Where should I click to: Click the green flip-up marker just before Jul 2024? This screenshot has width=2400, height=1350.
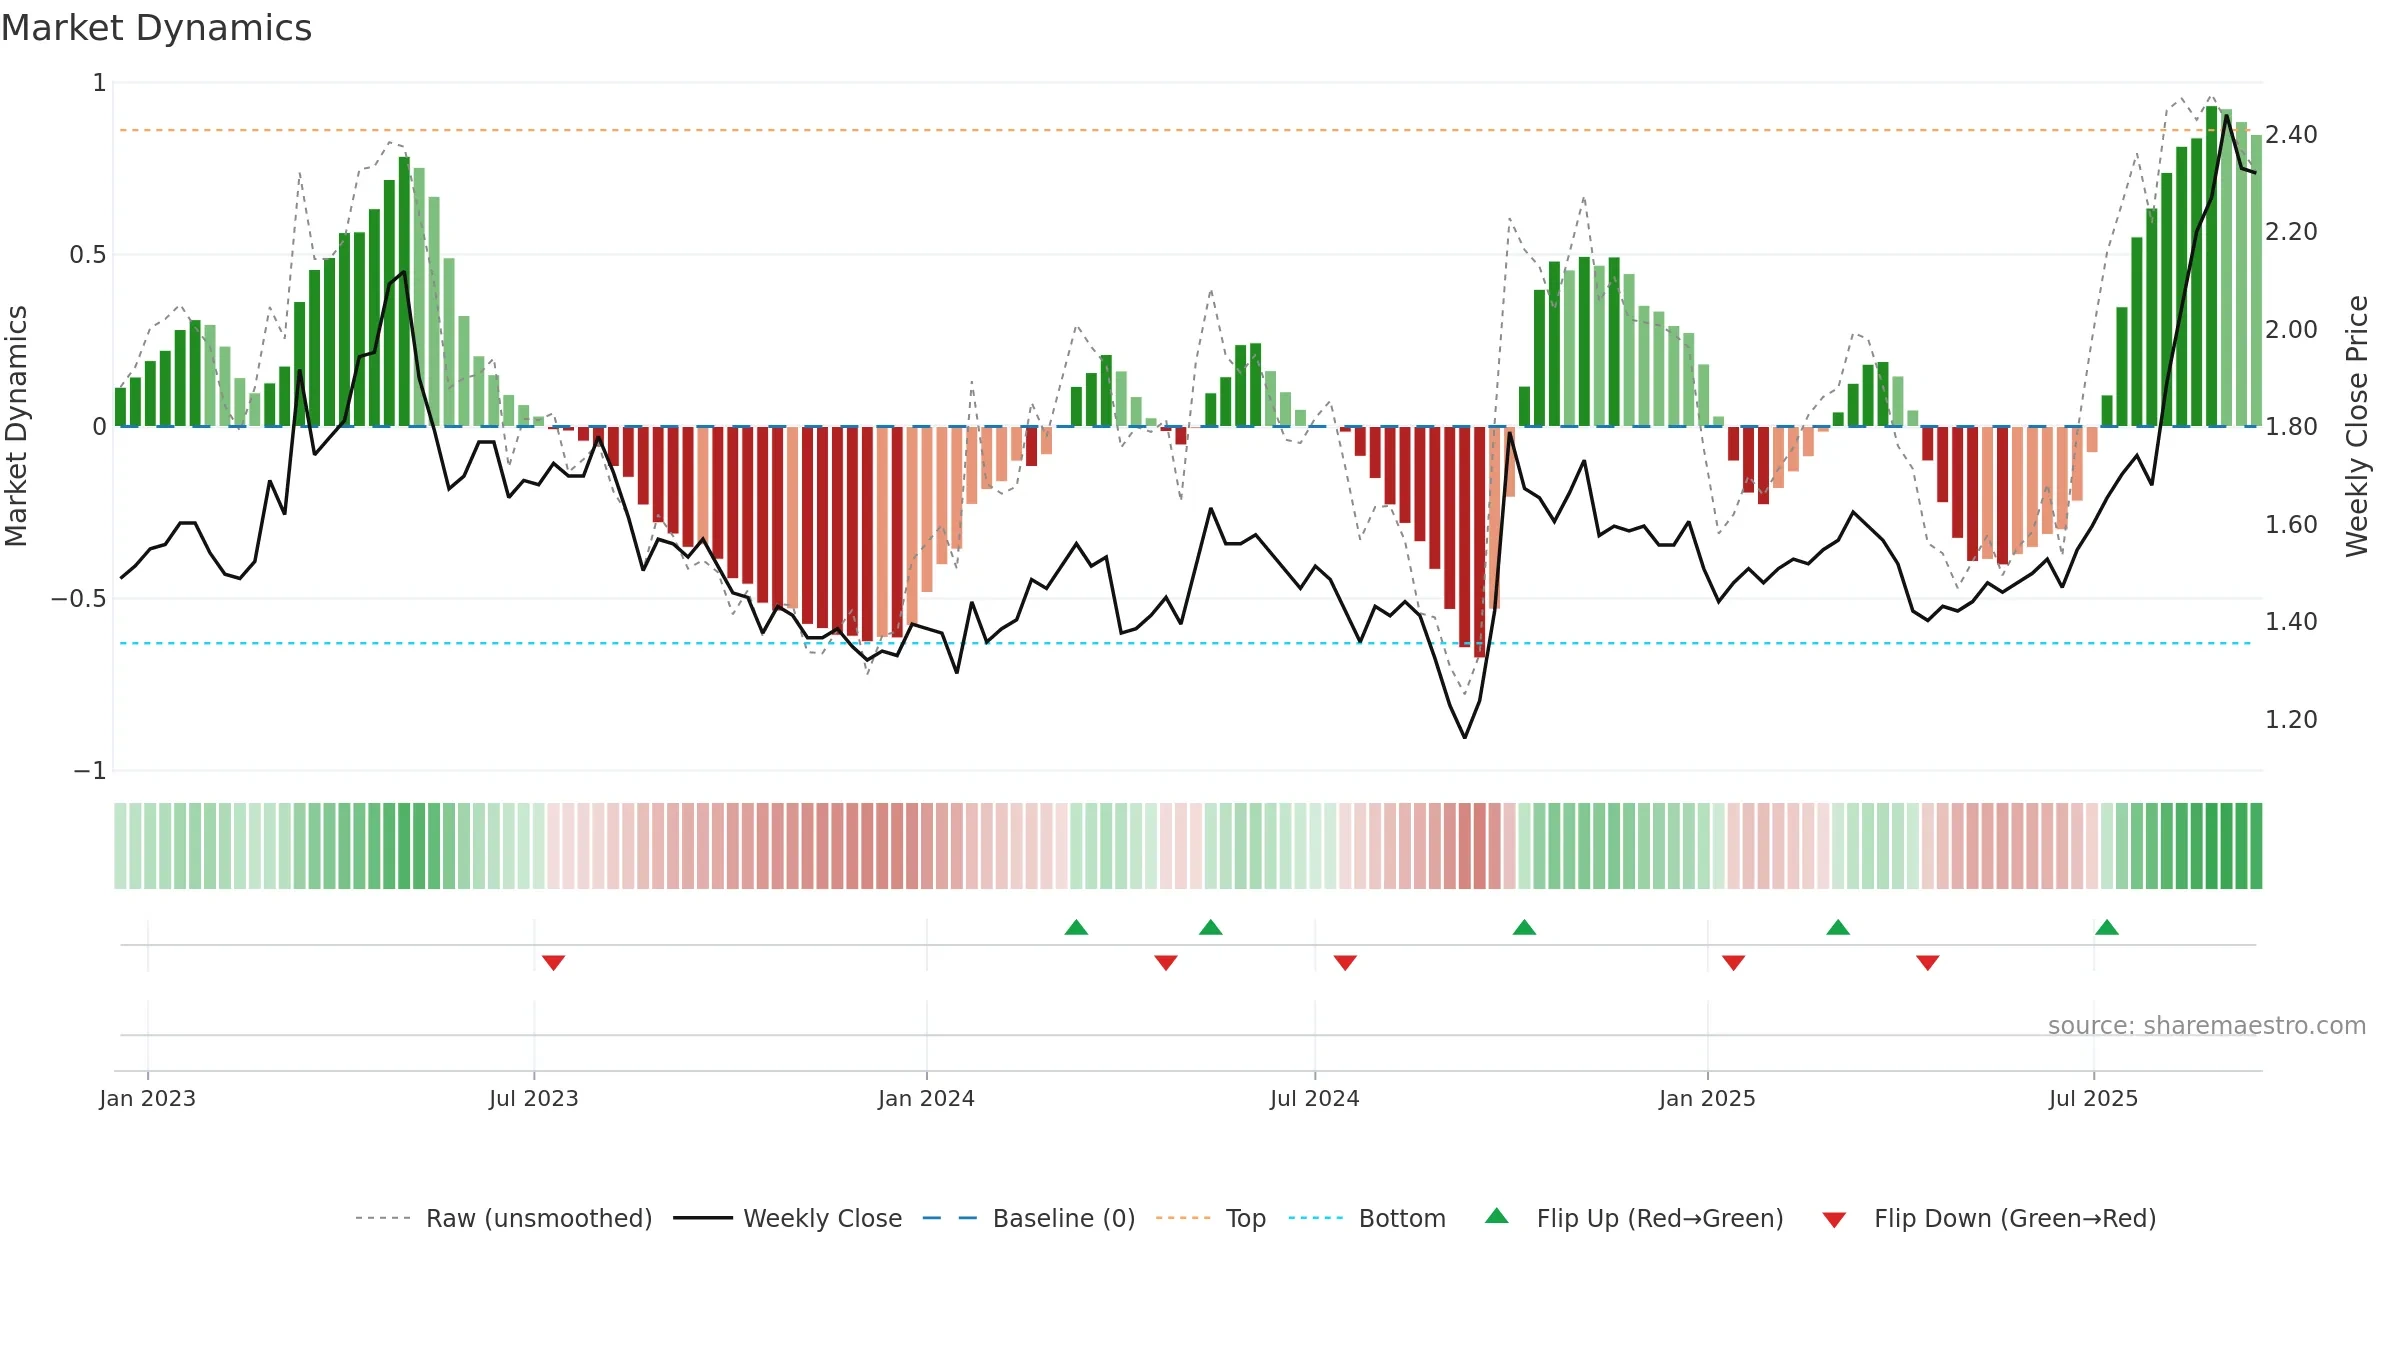[x=1211, y=927]
